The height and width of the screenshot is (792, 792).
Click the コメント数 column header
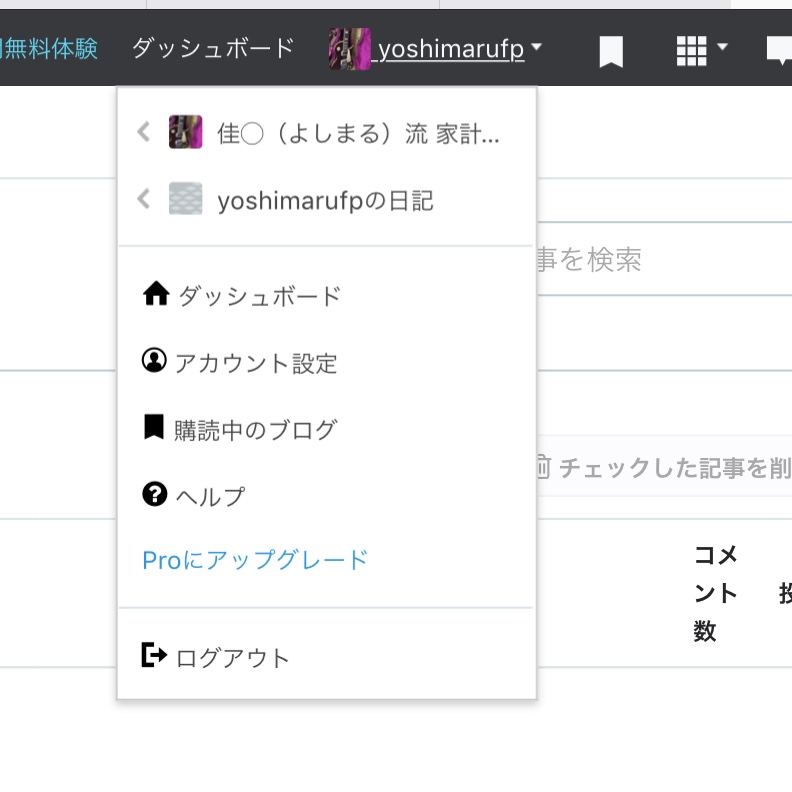[x=716, y=593]
